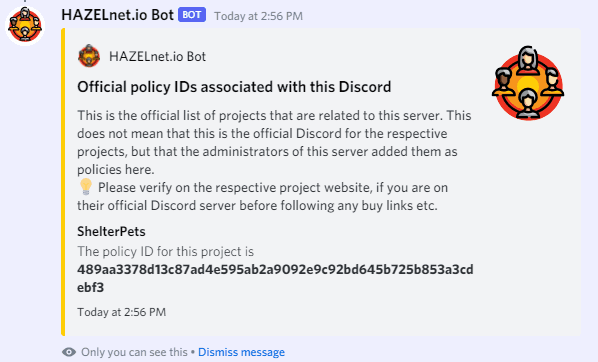
Task: Click 'The policy ID for this project is' text
Action: [x=166, y=251]
